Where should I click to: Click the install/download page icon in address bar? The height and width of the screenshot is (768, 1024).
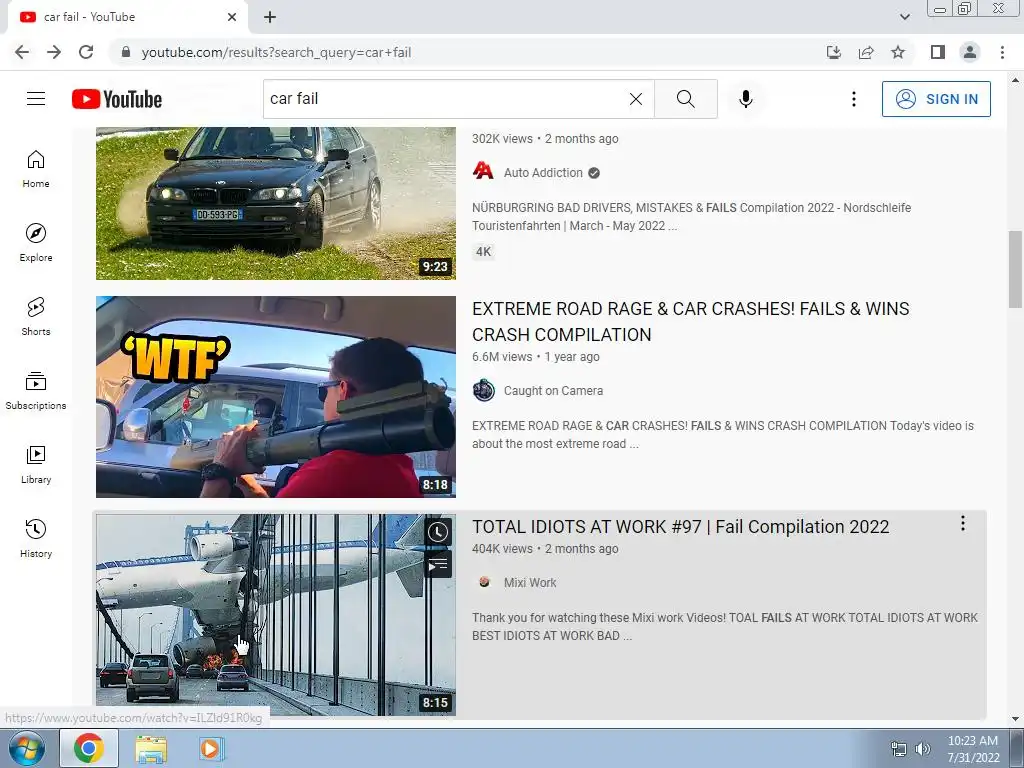(x=834, y=52)
